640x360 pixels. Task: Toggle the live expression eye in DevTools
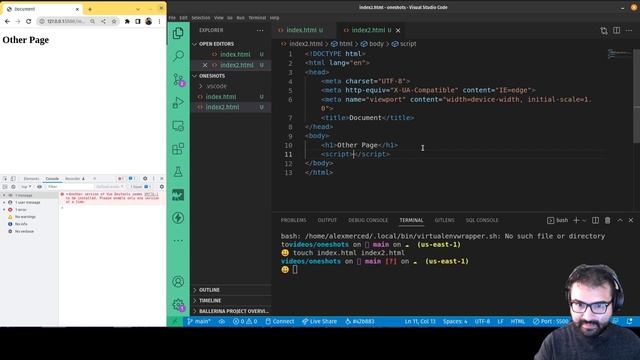[x=39, y=187]
